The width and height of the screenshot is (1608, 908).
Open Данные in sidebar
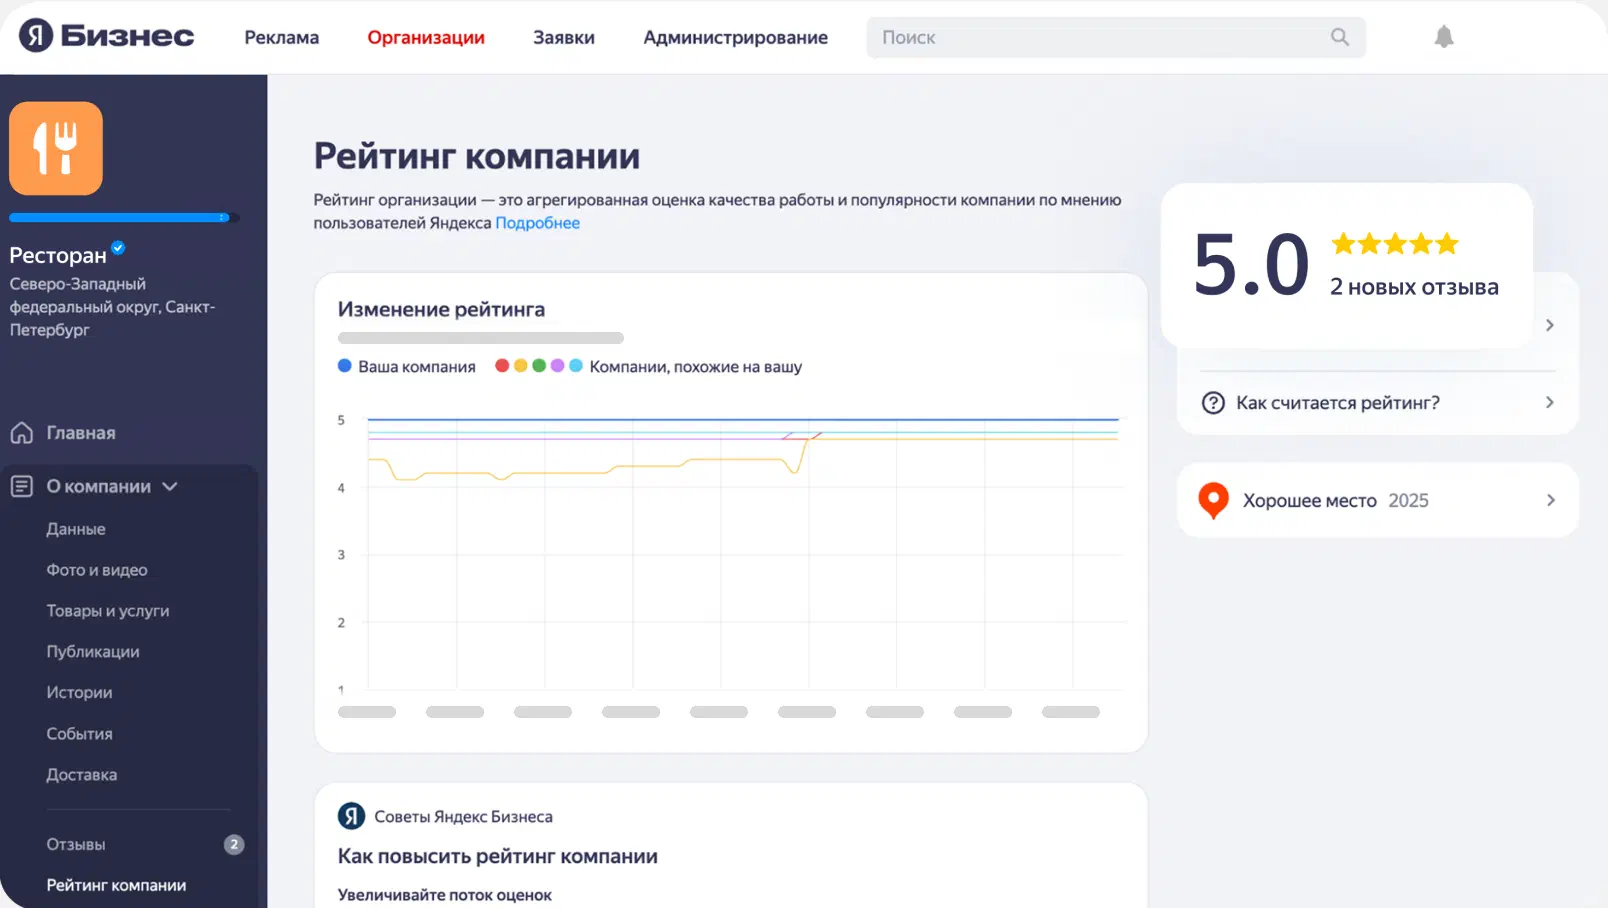(76, 529)
